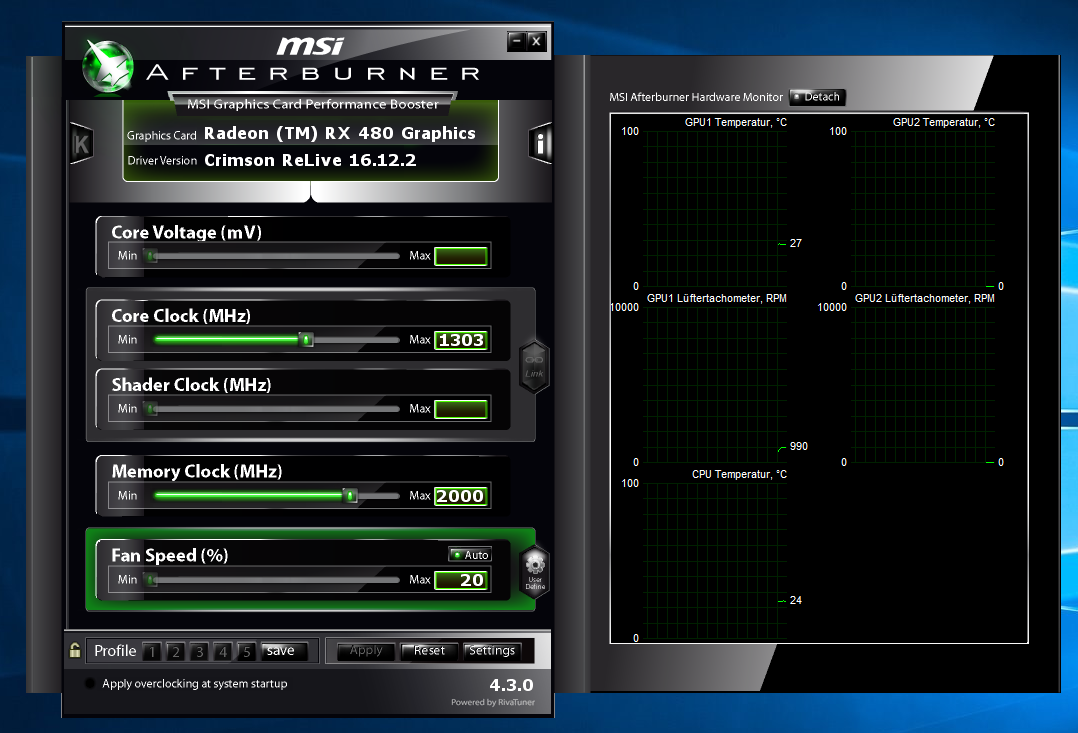
Task: Detach the hardware monitor panel
Action: [817, 97]
